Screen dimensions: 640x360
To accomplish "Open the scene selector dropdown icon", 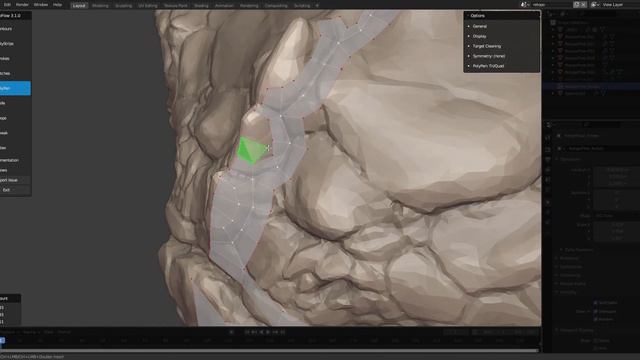I will pyautogui.click(x=524, y=4).
